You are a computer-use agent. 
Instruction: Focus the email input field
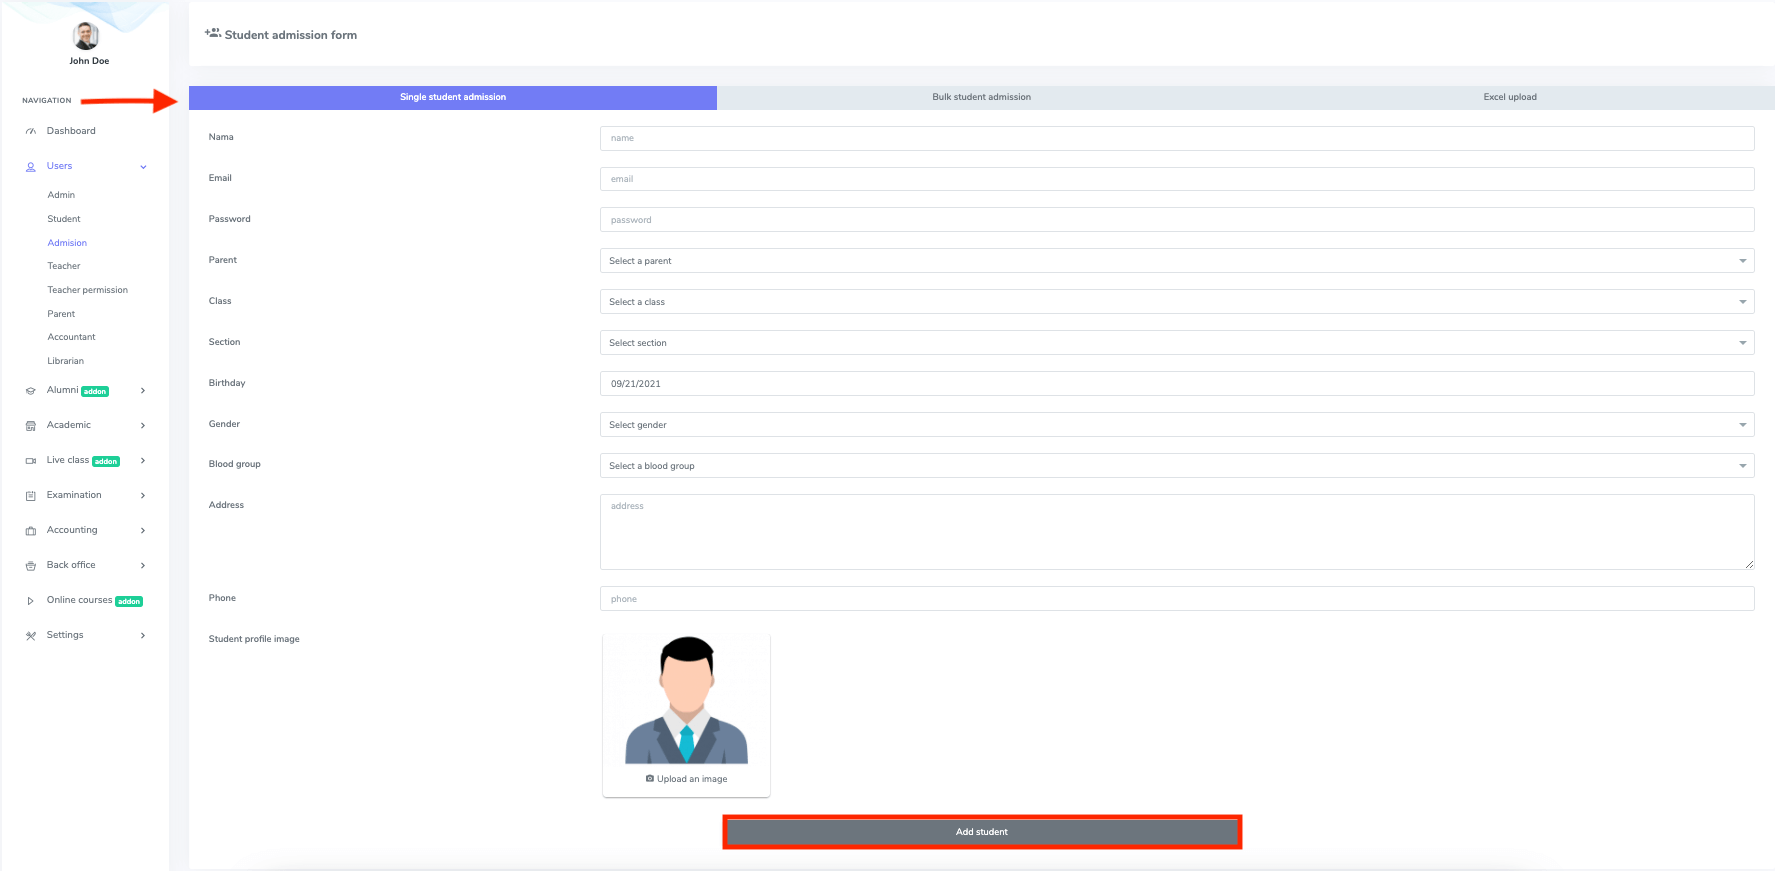click(x=1176, y=179)
